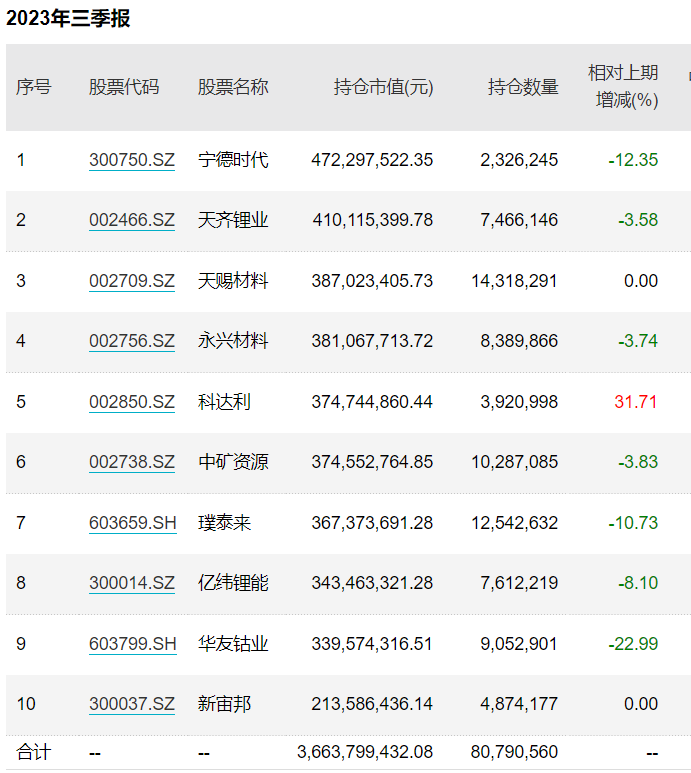Click holding quantity 14,318,291

pos(515,281)
